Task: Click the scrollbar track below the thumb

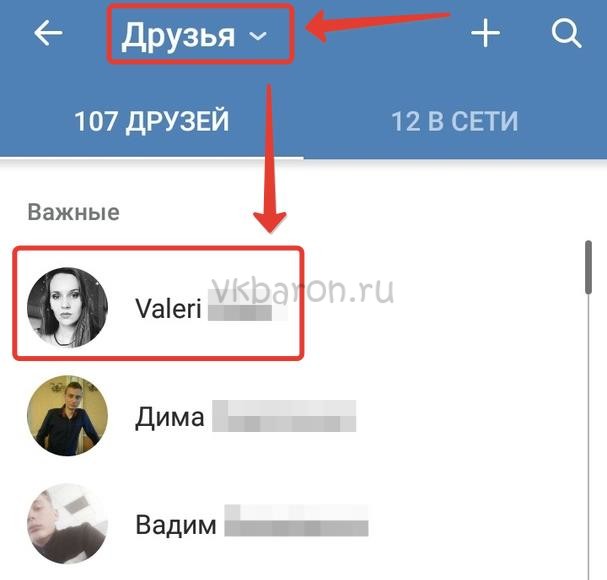Action: click(588, 437)
